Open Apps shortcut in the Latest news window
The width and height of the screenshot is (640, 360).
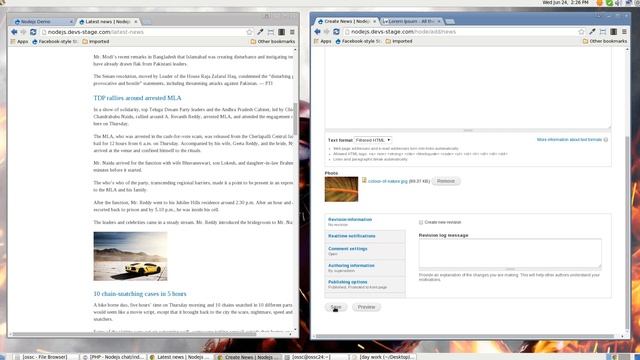tap(19, 42)
